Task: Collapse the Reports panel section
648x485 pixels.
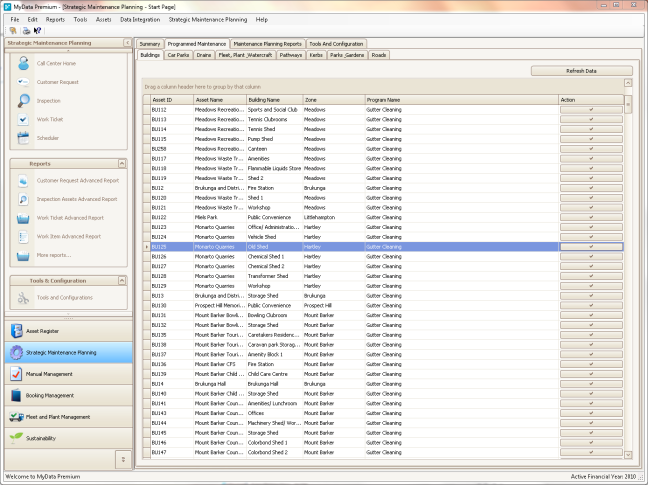Action: point(121,162)
